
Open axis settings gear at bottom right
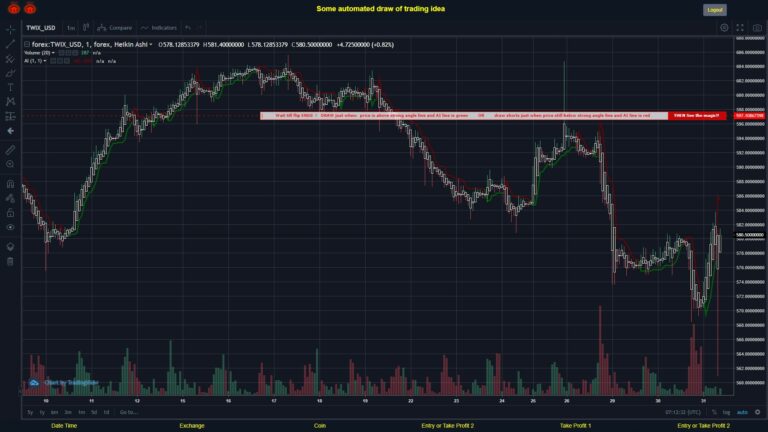pyautogui.click(x=757, y=412)
